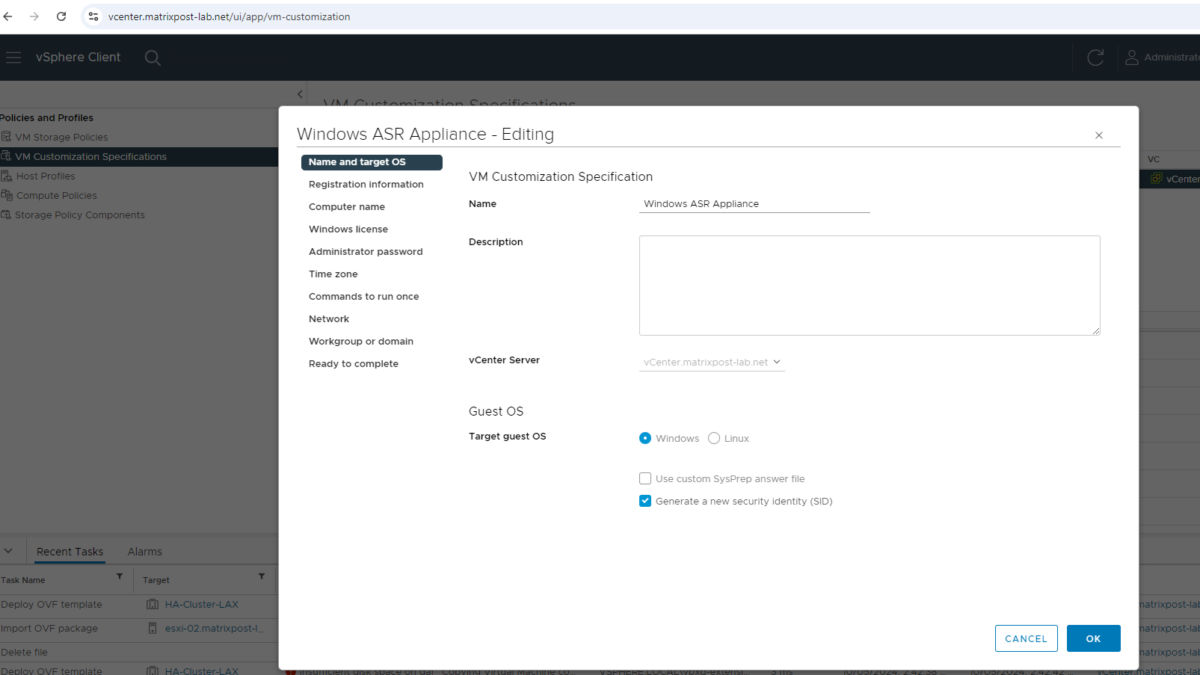Uncheck Generate a new security identity (SID)
The height and width of the screenshot is (675, 1200).
645,500
